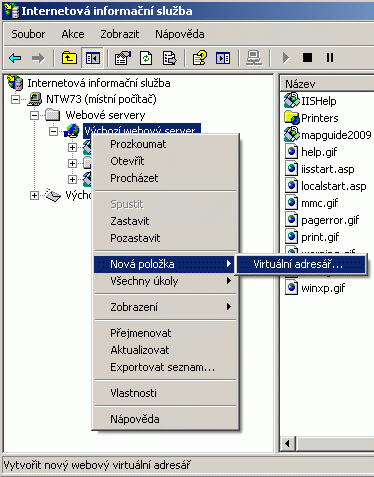Choose Prozkoumat from context menu

[165, 144]
